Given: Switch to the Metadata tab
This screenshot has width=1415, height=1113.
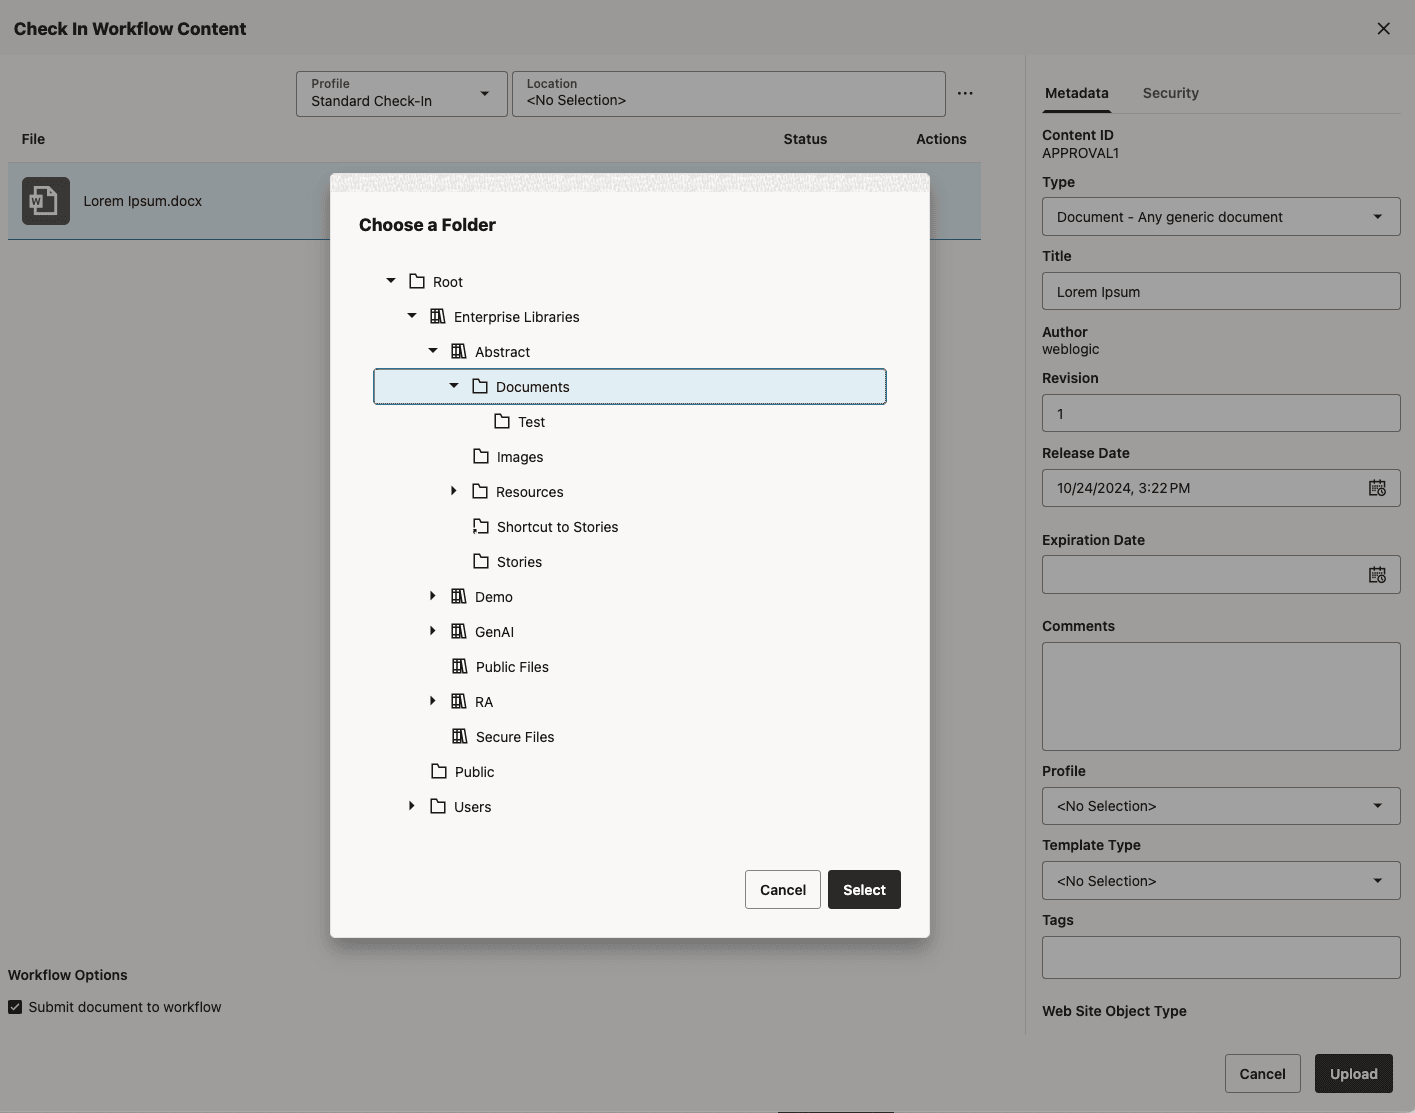Looking at the screenshot, I should (1077, 93).
